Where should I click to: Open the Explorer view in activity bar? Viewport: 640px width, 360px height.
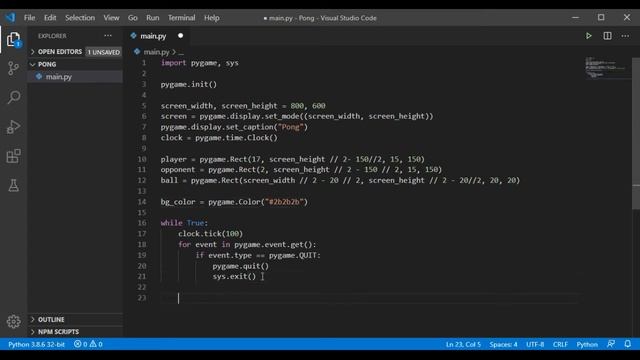coord(13,40)
